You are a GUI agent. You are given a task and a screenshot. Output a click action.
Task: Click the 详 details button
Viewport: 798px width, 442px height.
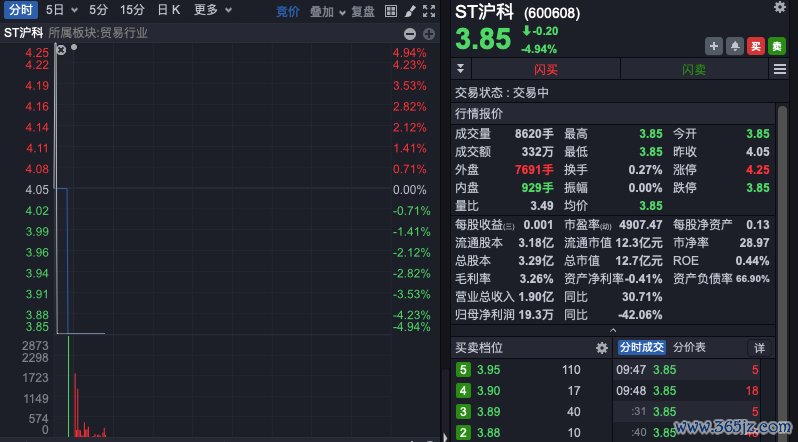pyautogui.click(x=759, y=348)
